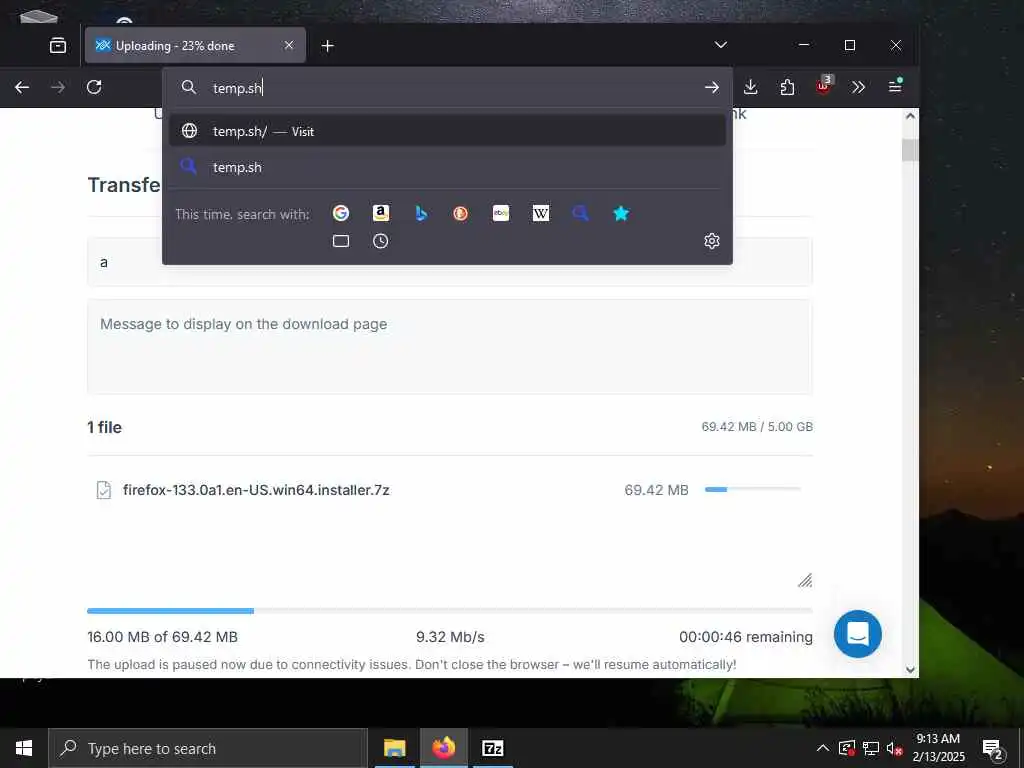This screenshot has width=1024, height=768.
Task: Open search settings gear
Action: tap(712, 241)
